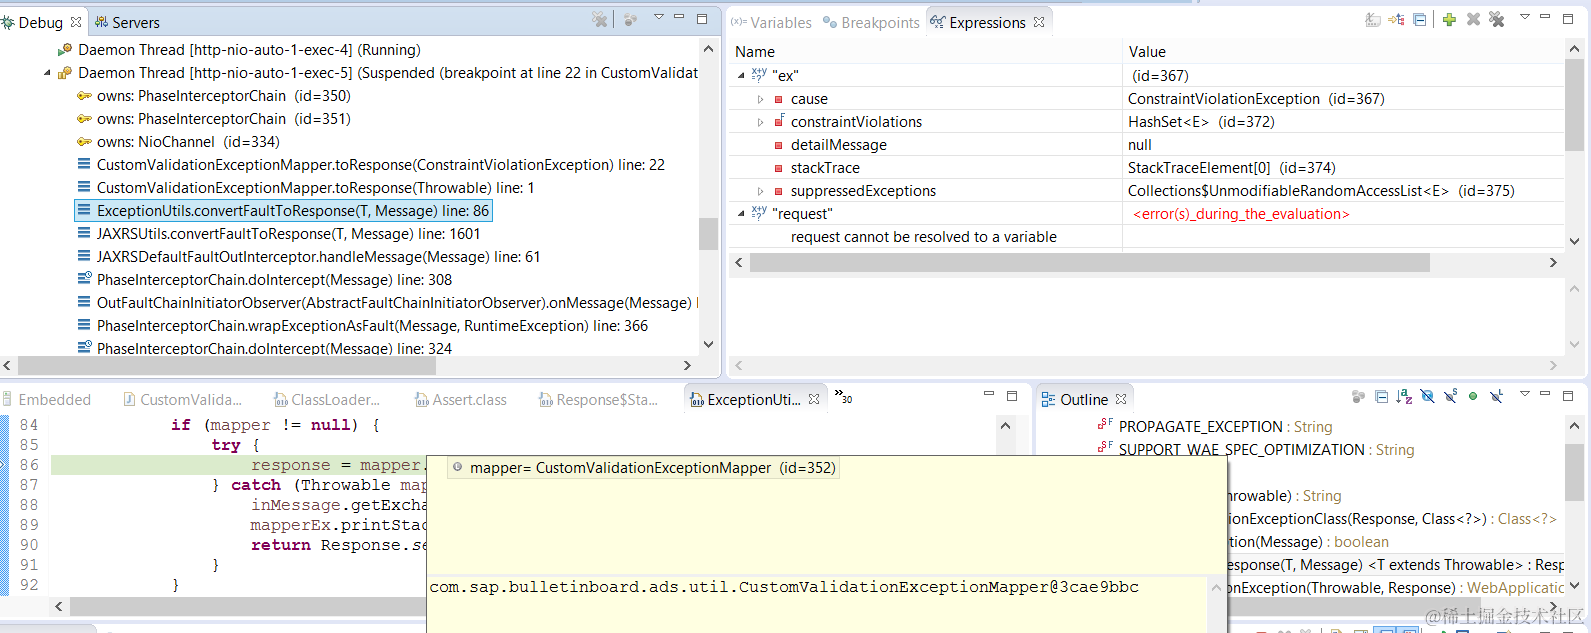
Task: Sort Outline members alphabetically
Action: [1404, 397]
